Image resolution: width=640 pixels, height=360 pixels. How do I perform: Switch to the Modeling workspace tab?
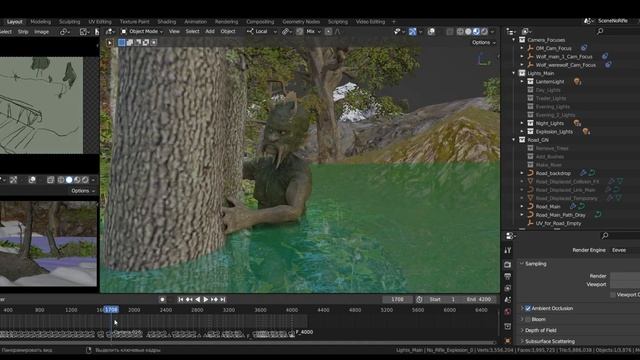point(40,22)
